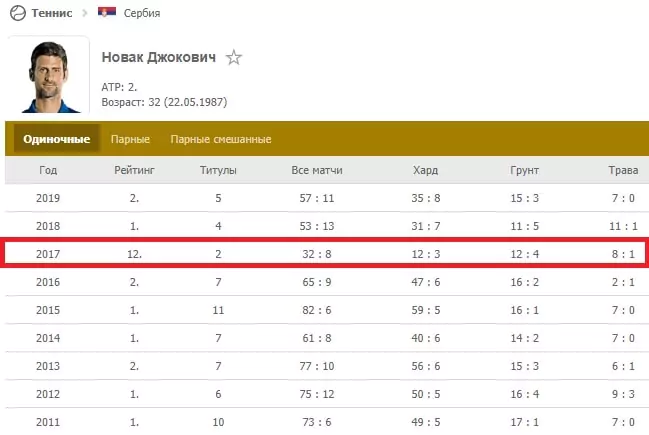The height and width of the screenshot is (435, 649).
Task: Click the Хард column header
Action: click(x=425, y=170)
